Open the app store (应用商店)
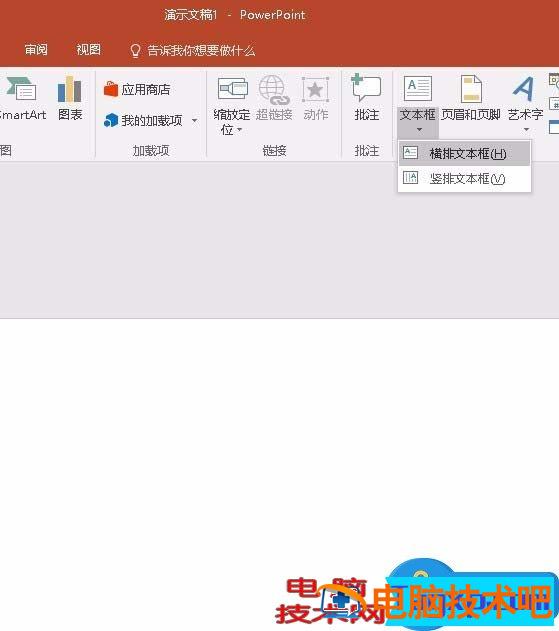The image size is (559, 631). click(x=137, y=89)
